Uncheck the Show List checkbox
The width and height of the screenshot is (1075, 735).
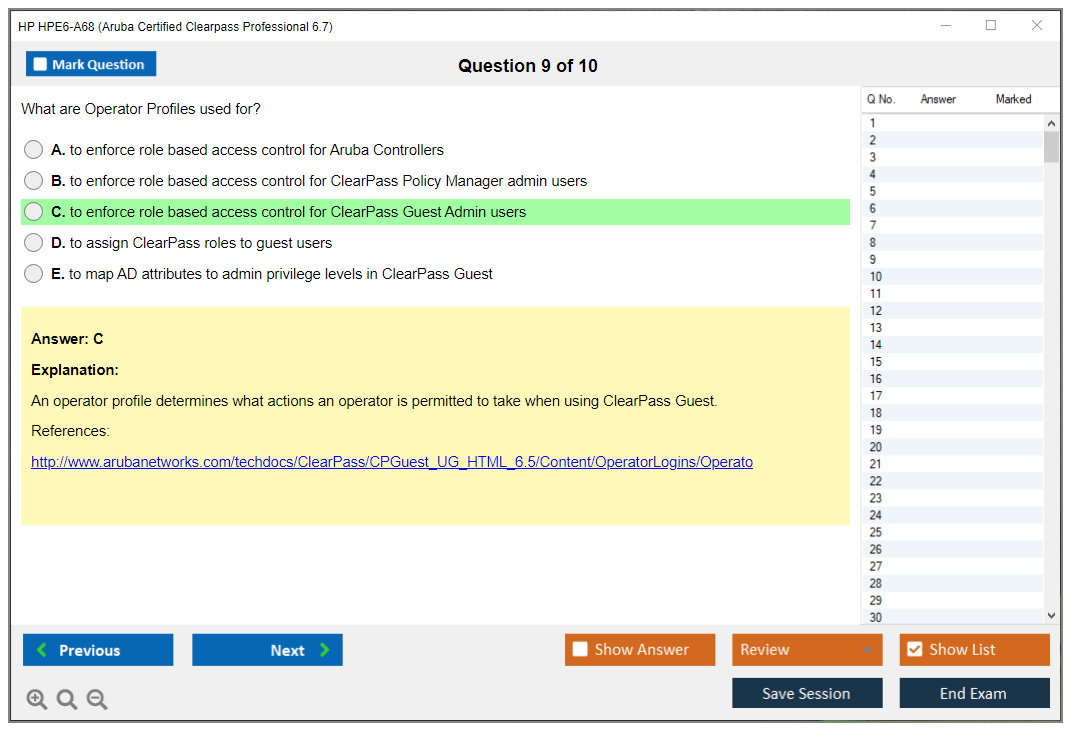click(914, 650)
